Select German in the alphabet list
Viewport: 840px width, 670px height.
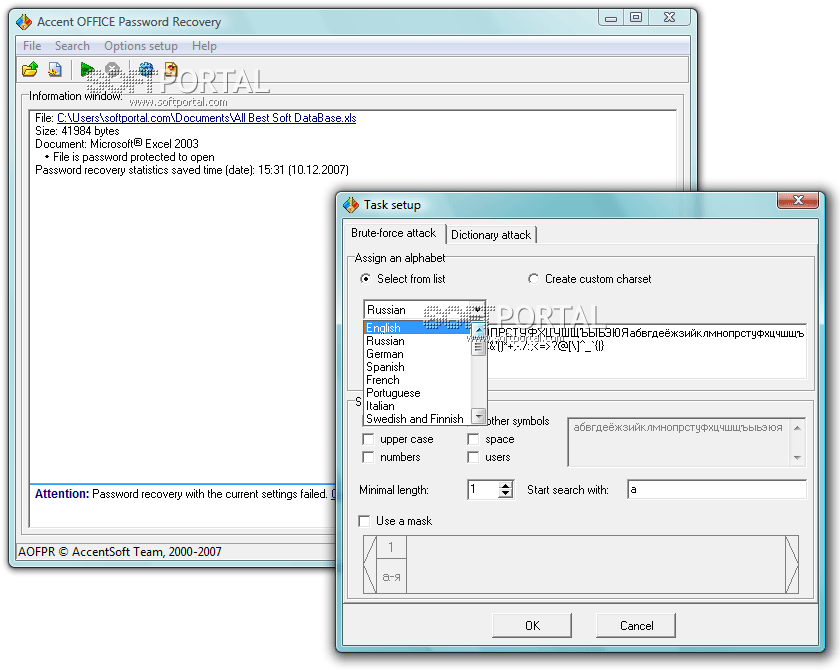click(x=418, y=354)
